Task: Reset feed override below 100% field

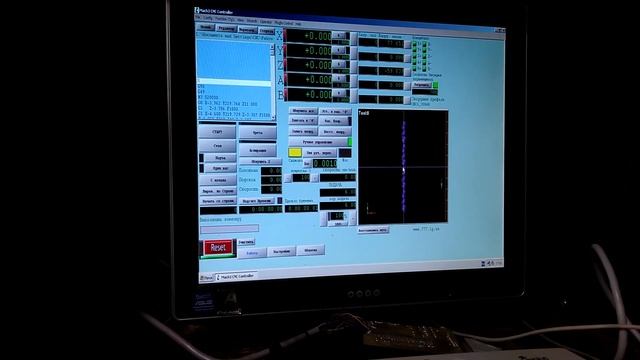Action: point(338,224)
